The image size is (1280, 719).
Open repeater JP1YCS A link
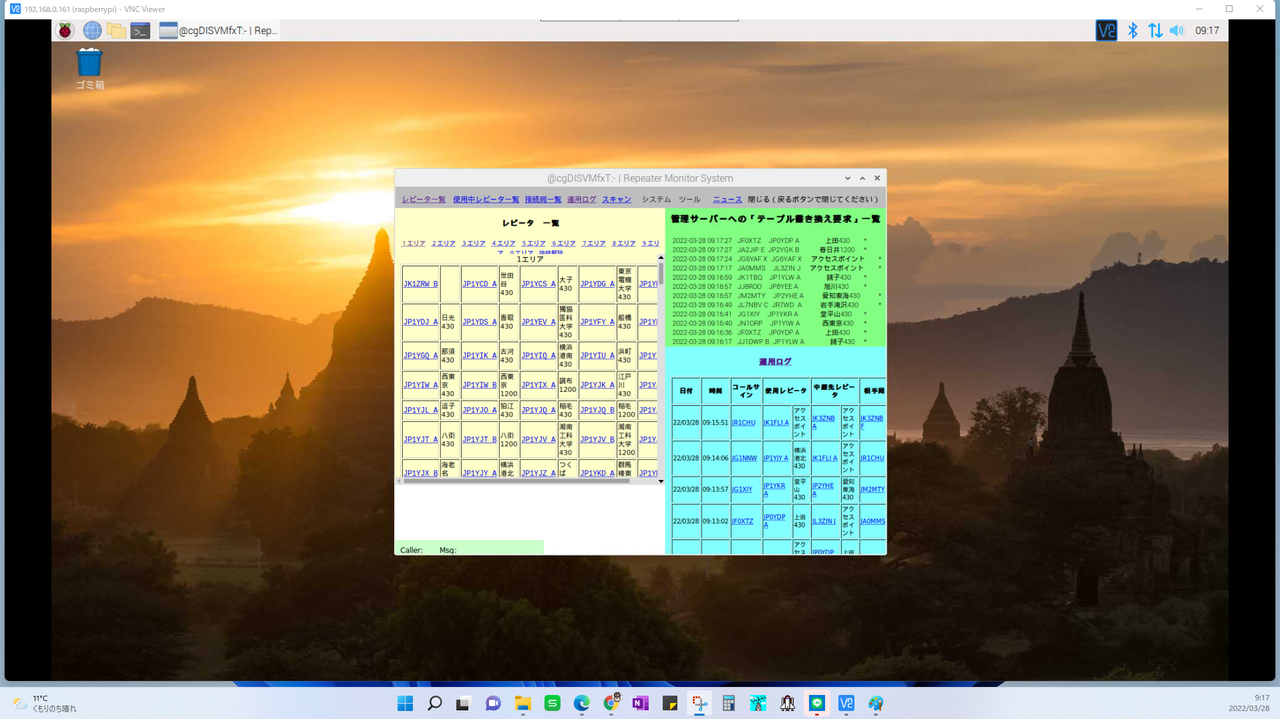(x=539, y=284)
